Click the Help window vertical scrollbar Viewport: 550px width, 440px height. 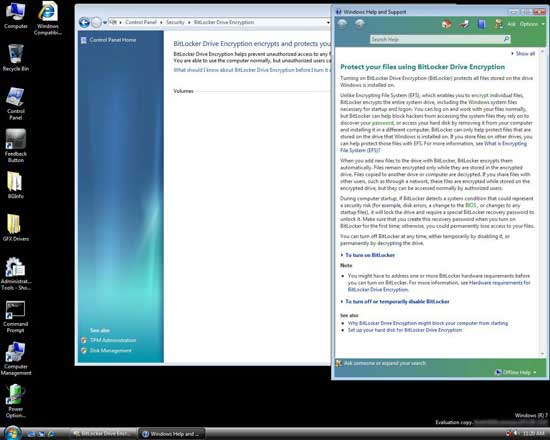pos(542,202)
